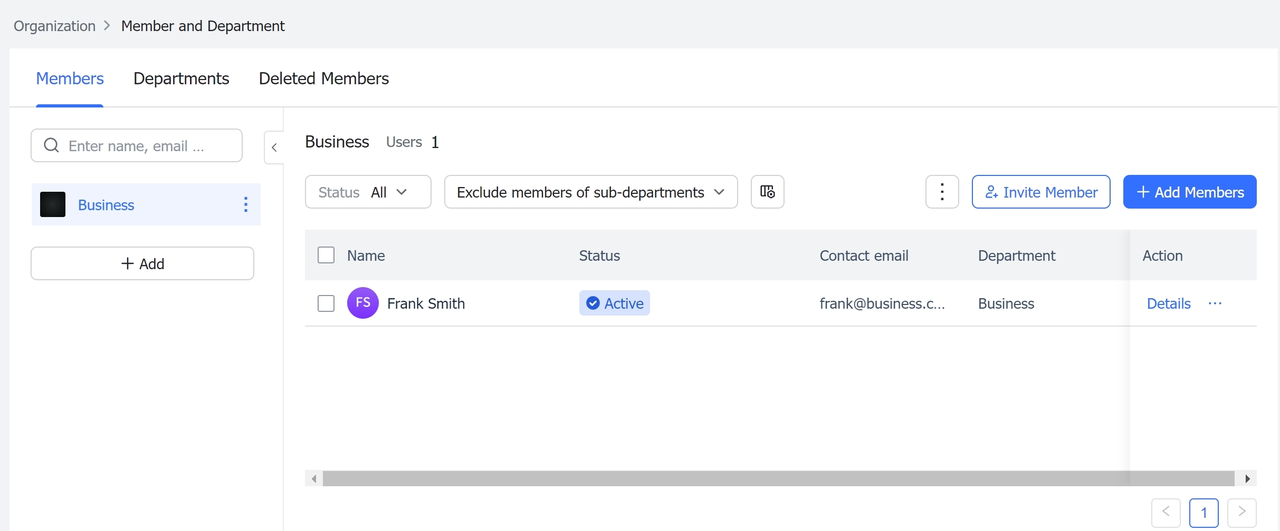Open Business department three-dot options in sidebar

[246, 205]
